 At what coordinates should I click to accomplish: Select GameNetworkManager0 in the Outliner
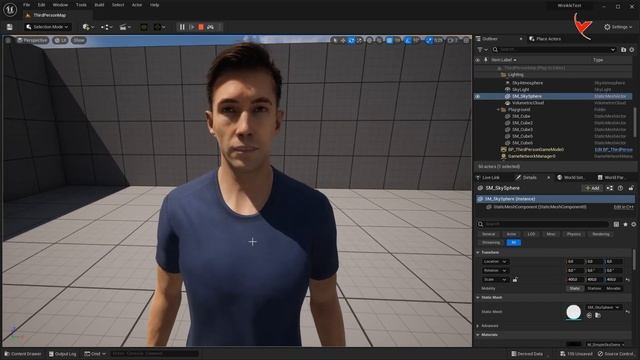click(531, 156)
